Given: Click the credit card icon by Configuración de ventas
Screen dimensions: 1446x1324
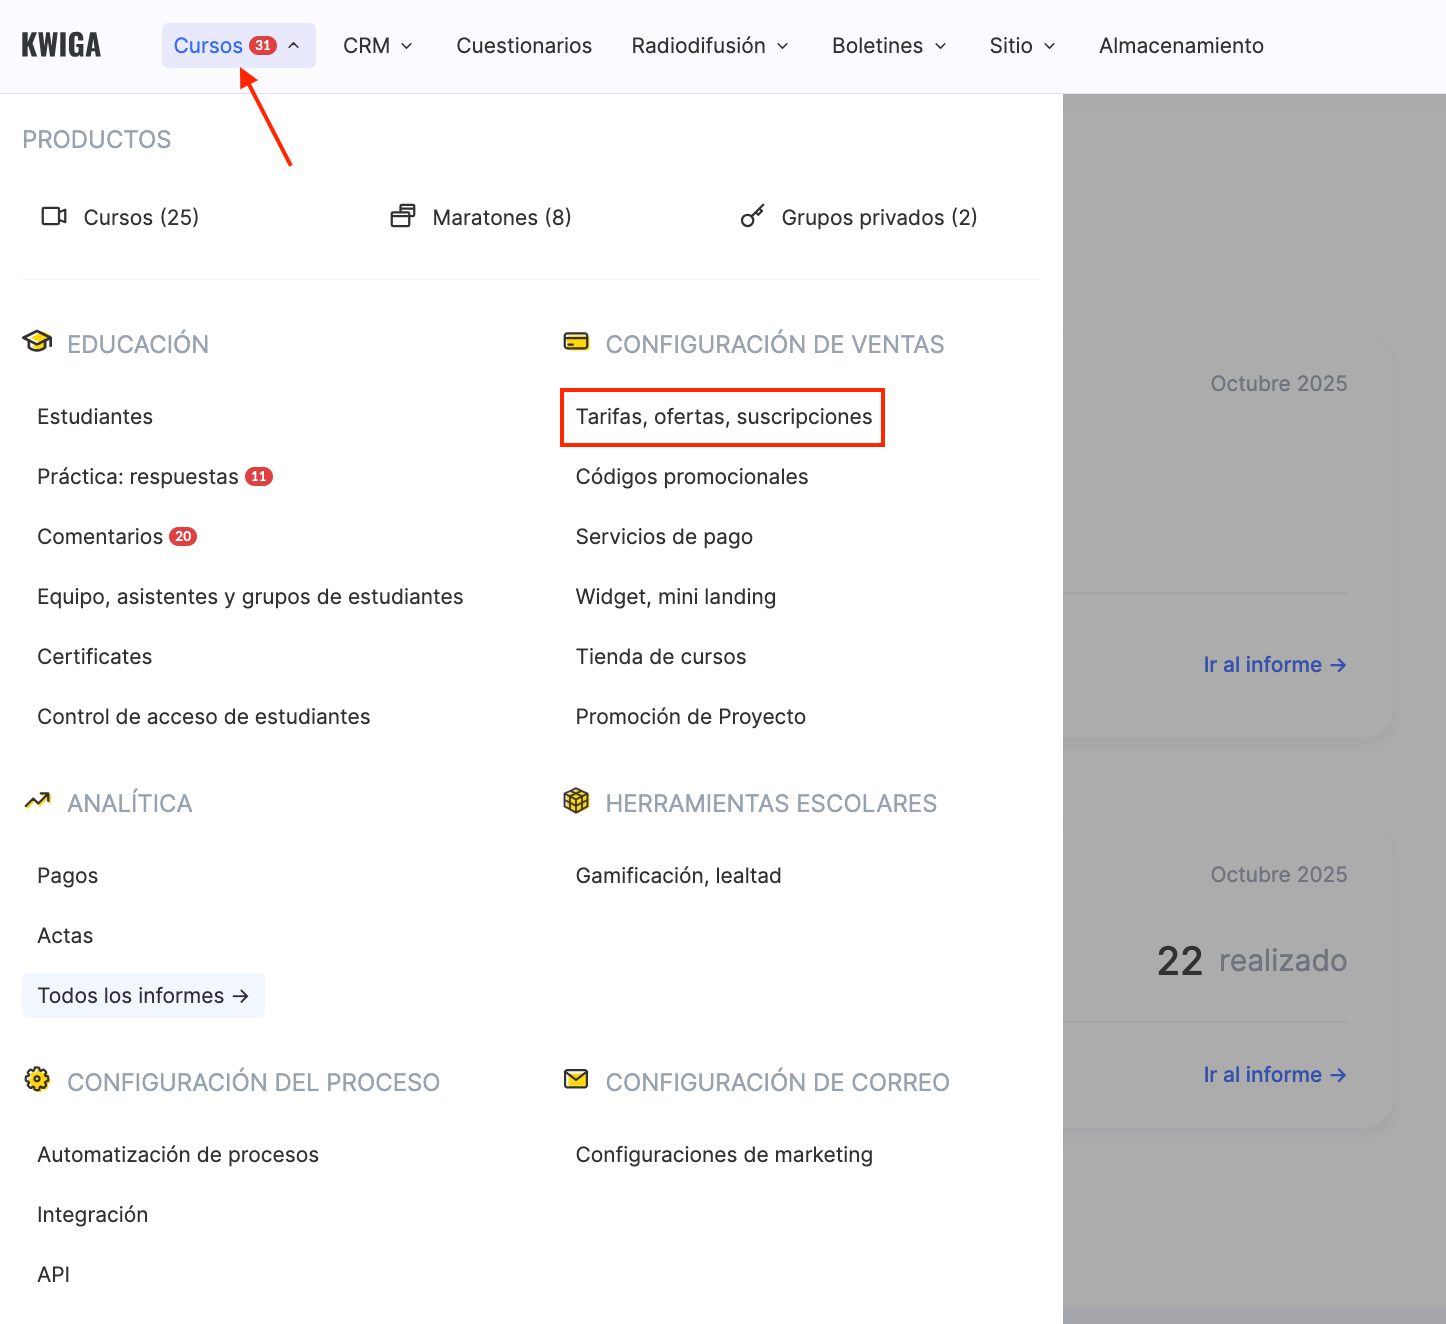Looking at the screenshot, I should (576, 343).
